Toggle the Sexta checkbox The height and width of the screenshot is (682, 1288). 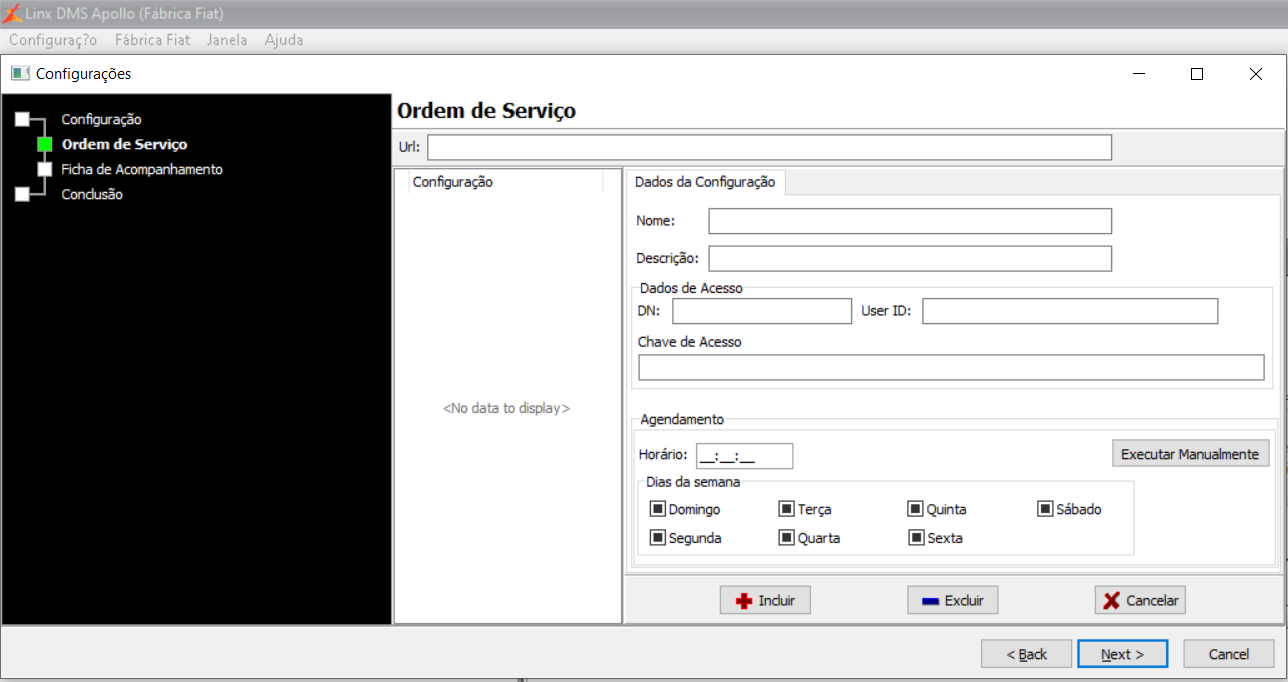click(x=916, y=537)
